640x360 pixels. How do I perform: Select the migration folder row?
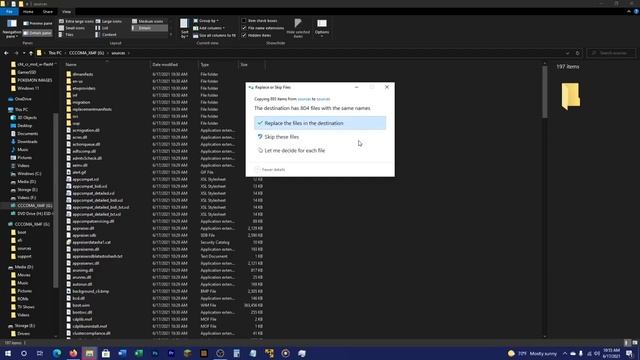(x=81, y=102)
